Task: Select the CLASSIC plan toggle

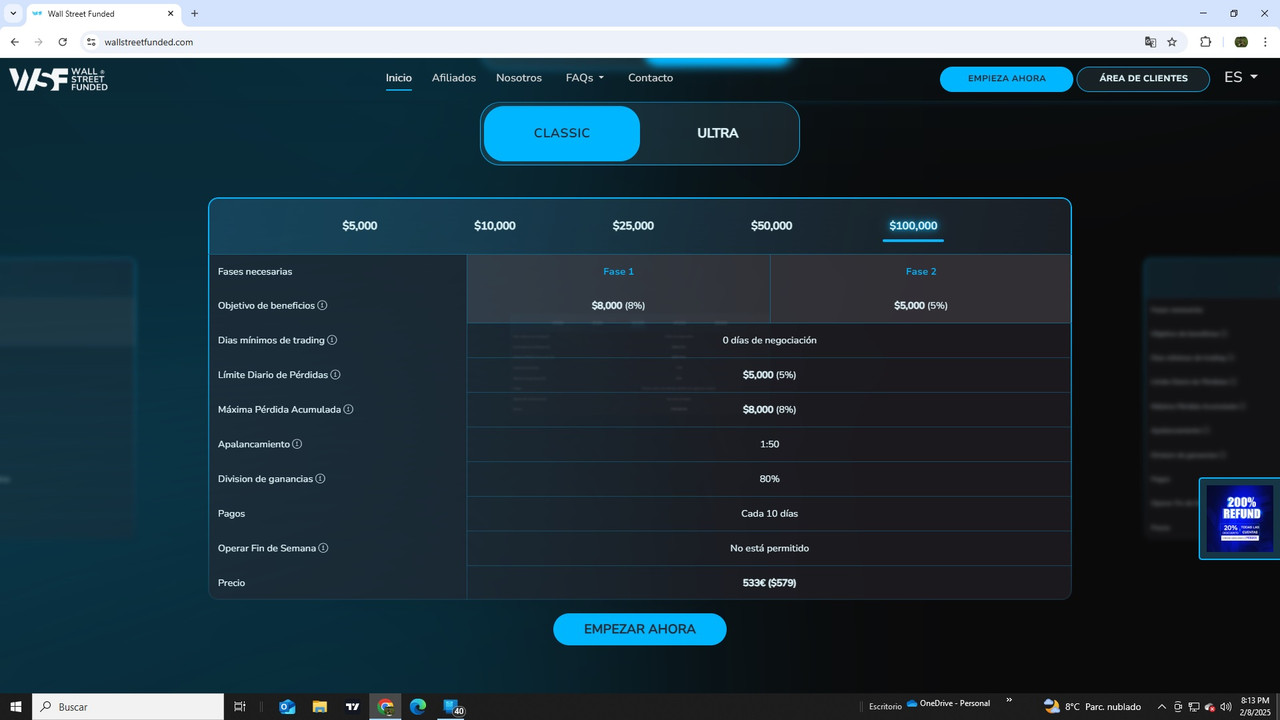Action: tap(562, 133)
